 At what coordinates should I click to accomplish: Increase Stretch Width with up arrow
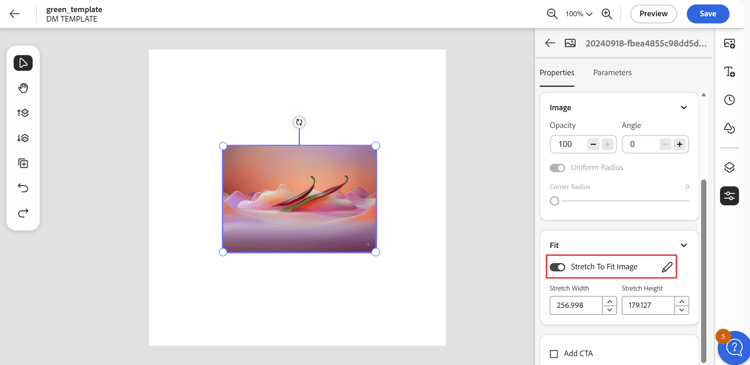pos(609,301)
